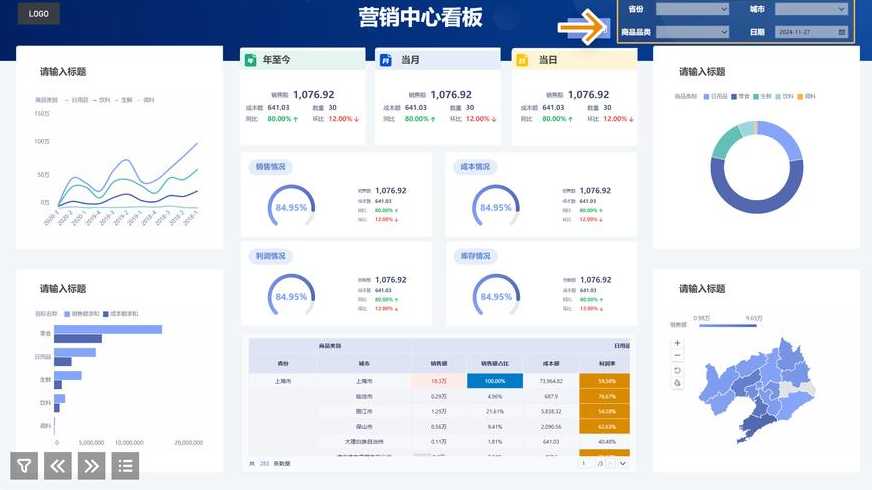Click the LOGO placeholder
This screenshot has height=490, width=872.
[x=38, y=13]
